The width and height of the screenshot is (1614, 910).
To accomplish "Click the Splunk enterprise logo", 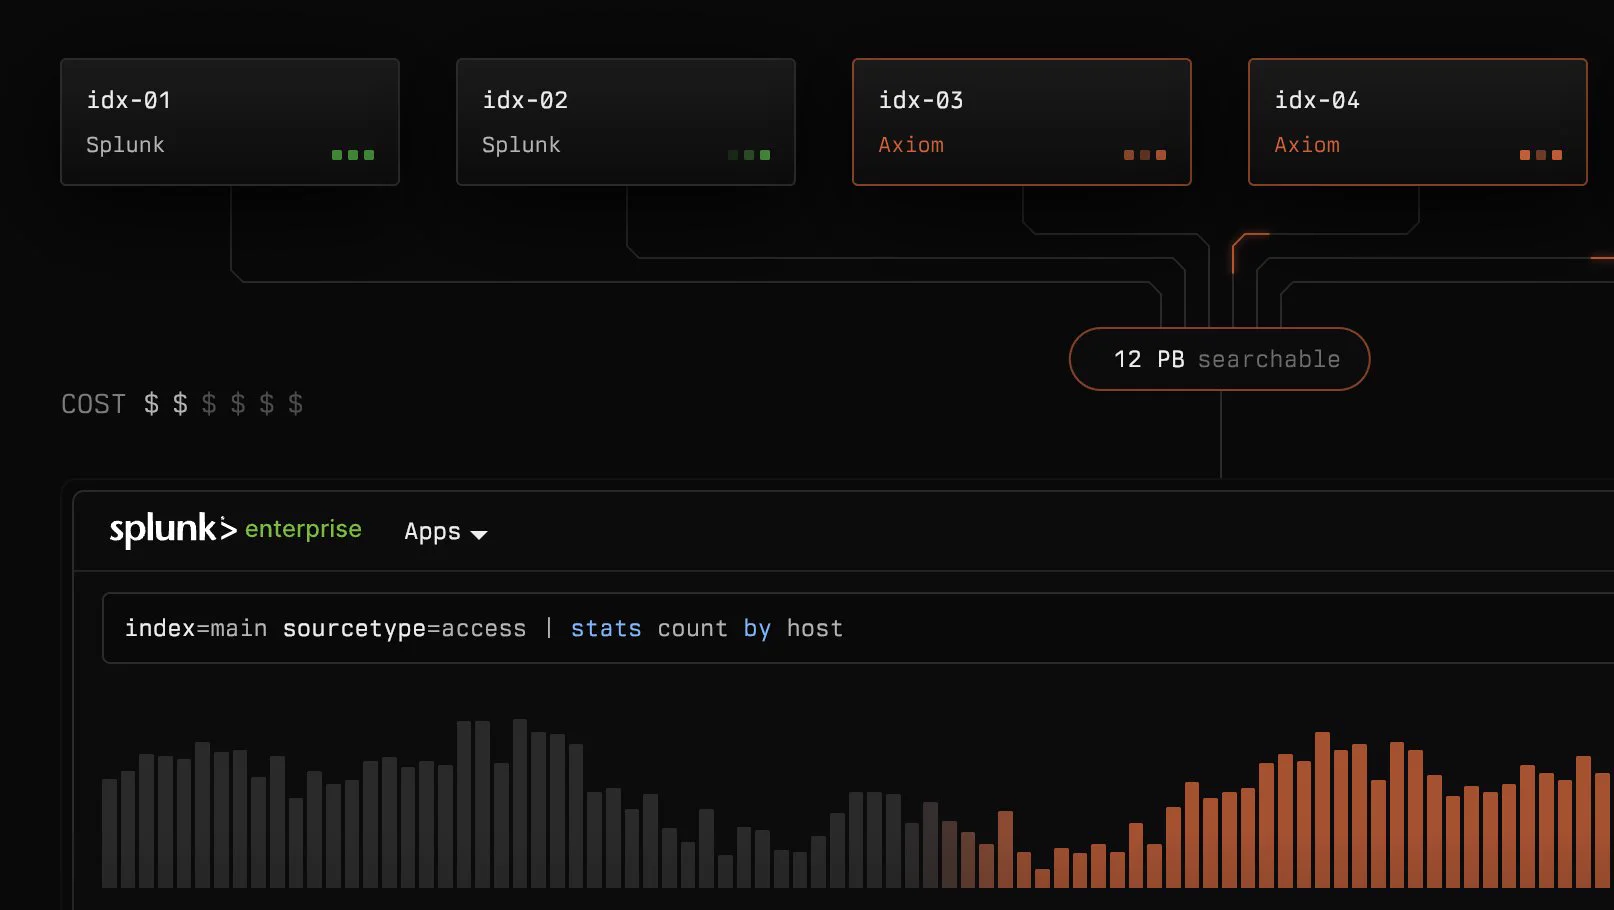I will [x=235, y=529].
